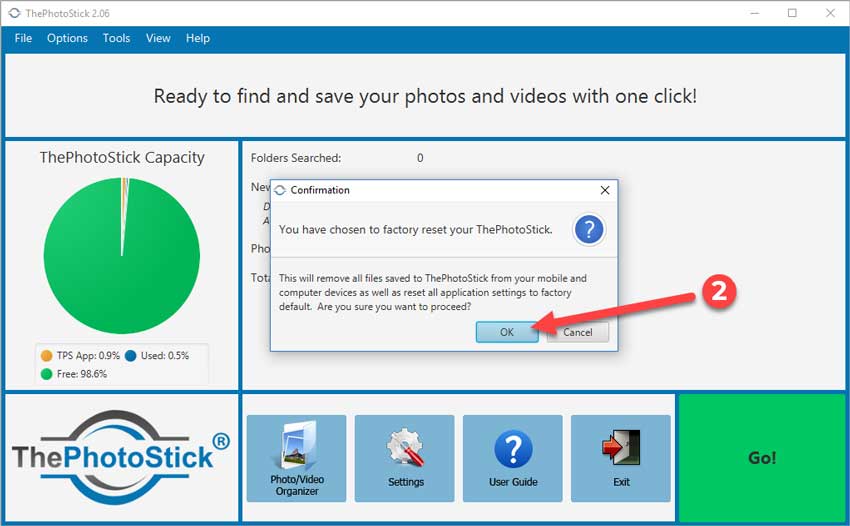Click the 'Folders Searched:' label
The width and height of the screenshot is (850, 526).
coord(296,158)
